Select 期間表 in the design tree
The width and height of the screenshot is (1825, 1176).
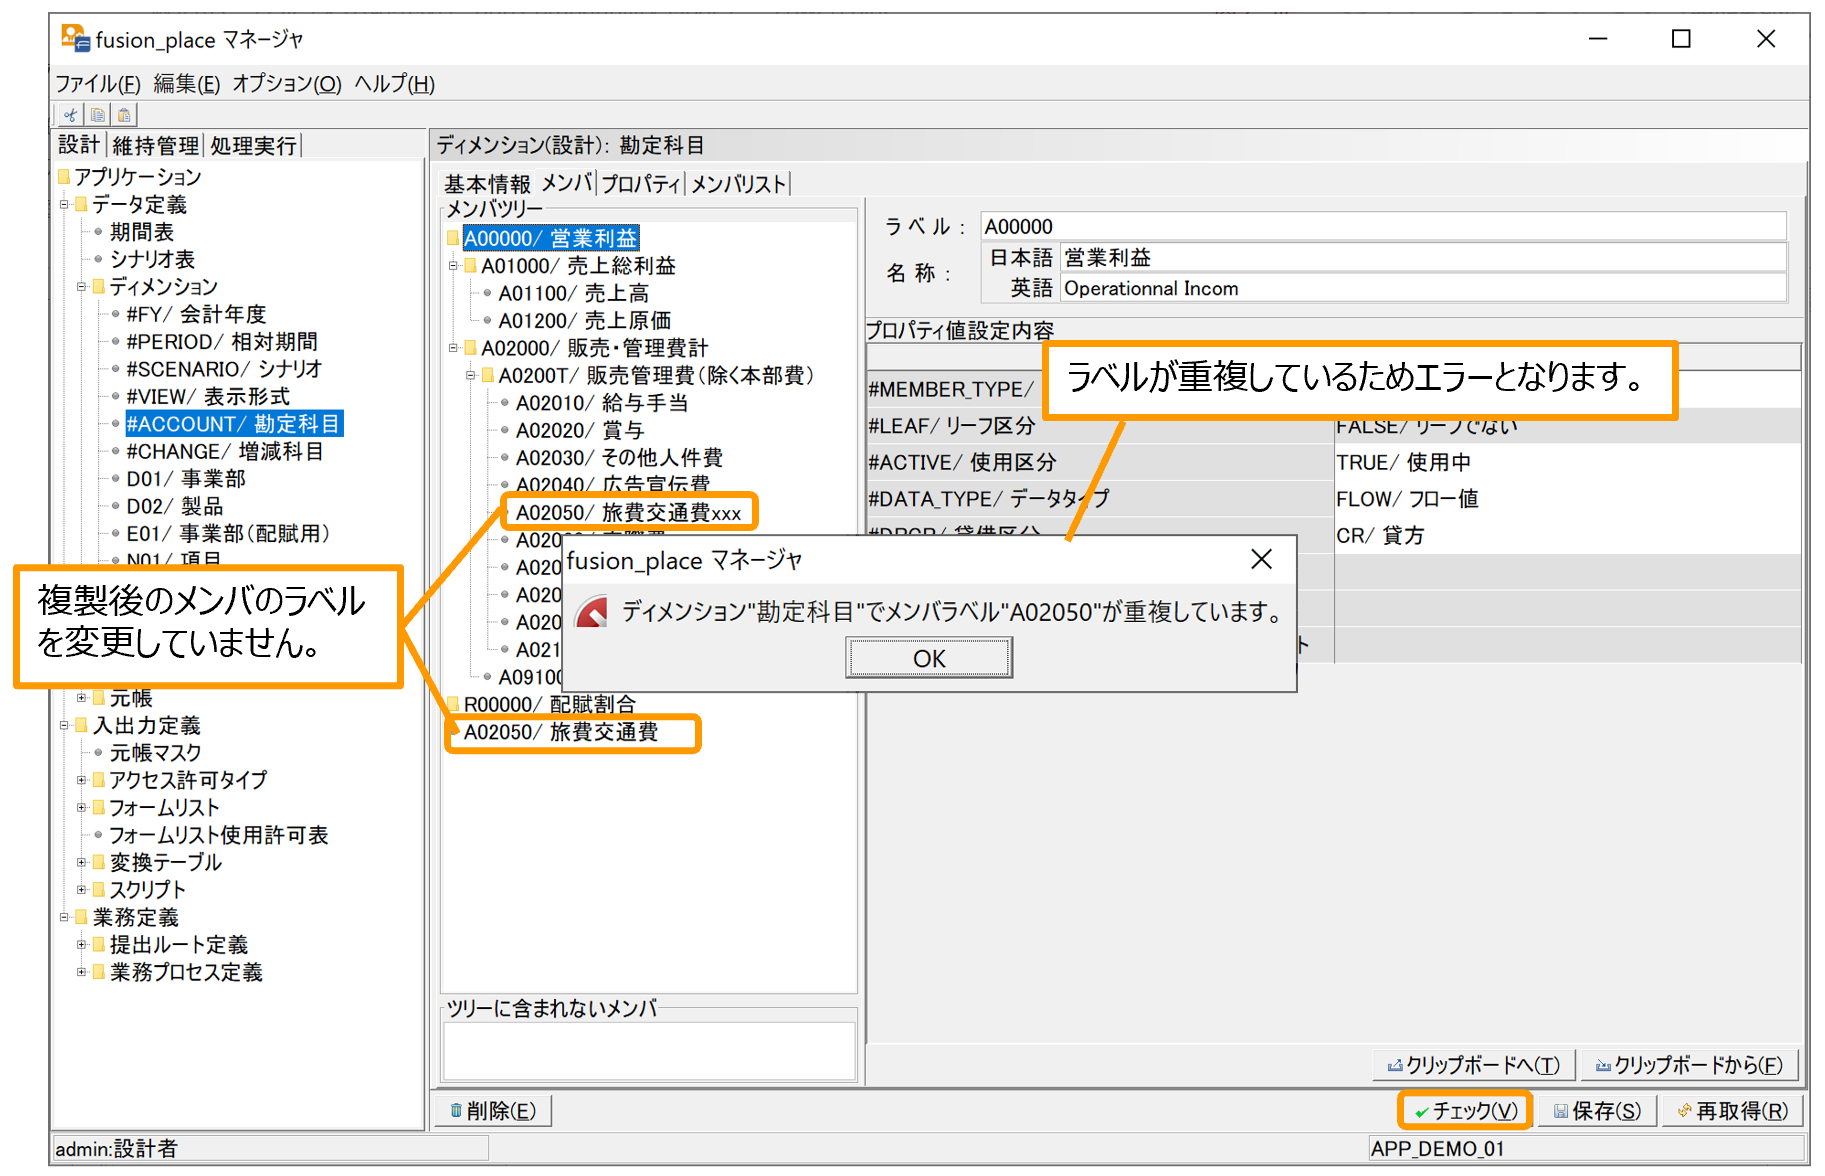(141, 232)
